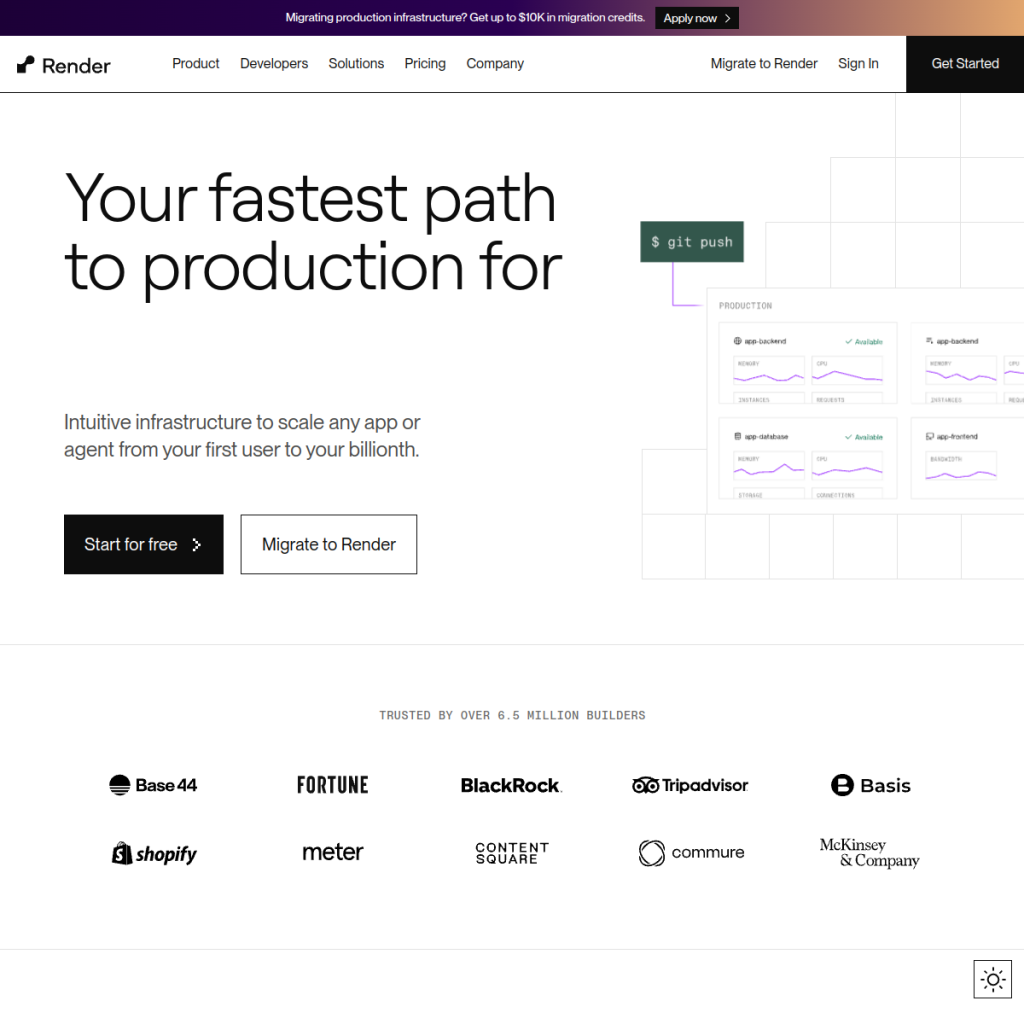The height and width of the screenshot is (1024, 1024).
Task: Click the Tripadvisor logo
Action: [690, 785]
